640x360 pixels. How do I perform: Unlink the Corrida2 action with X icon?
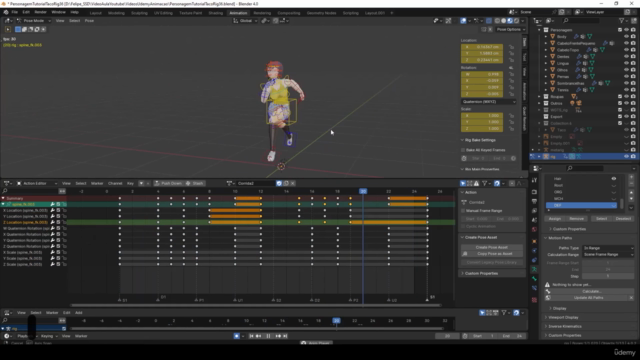point(293,183)
